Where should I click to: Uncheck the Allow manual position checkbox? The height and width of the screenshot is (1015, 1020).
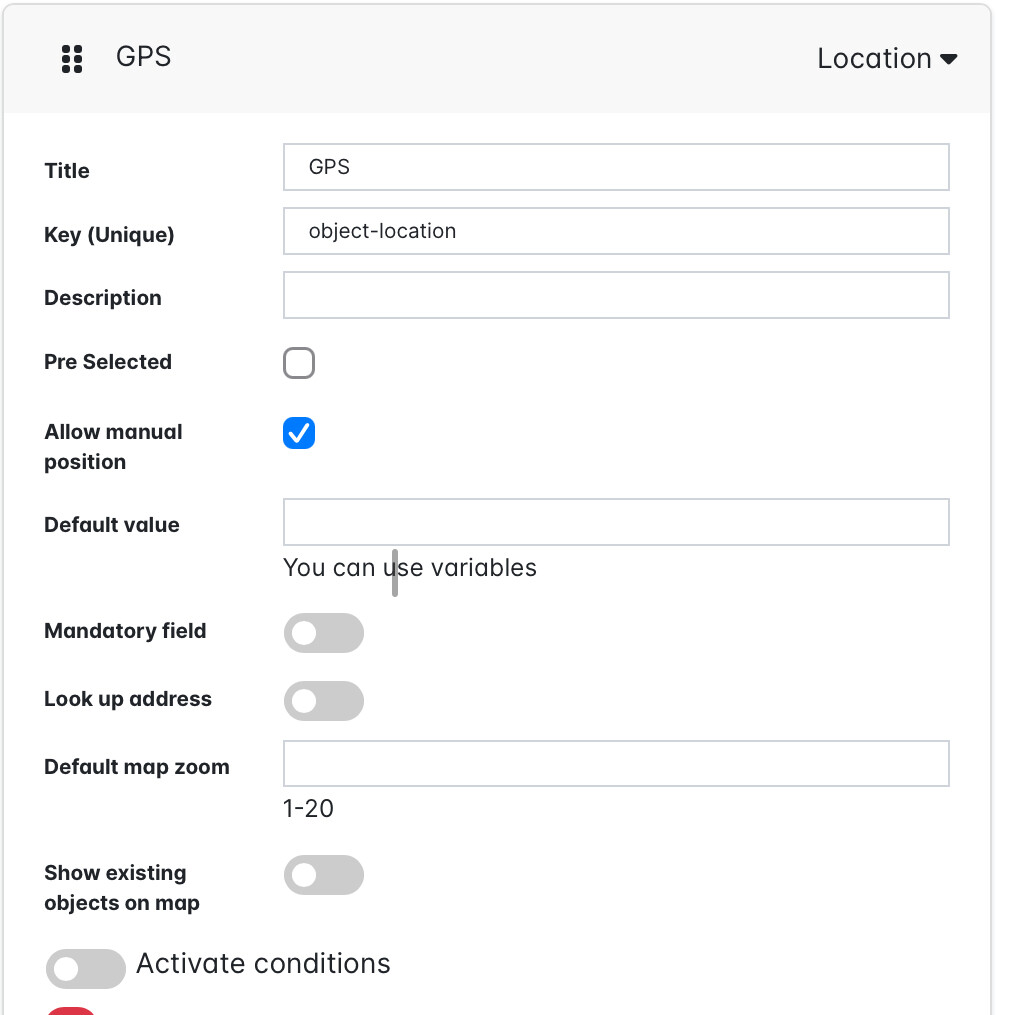(x=299, y=433)
